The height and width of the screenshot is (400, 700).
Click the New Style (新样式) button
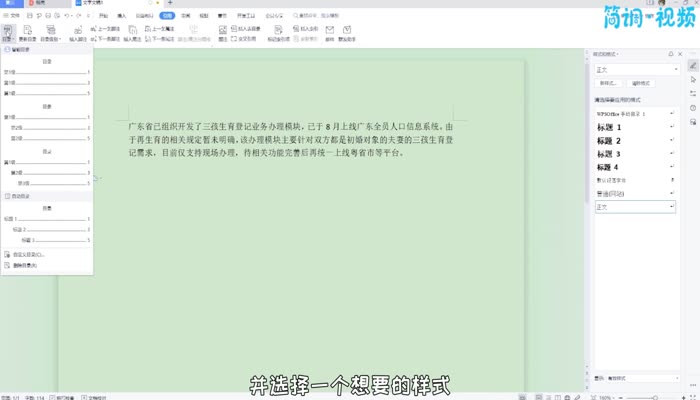pos(608,83)
